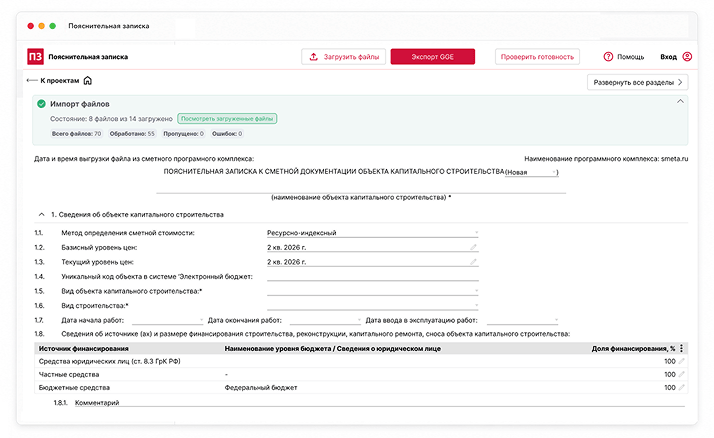Click the Вход login link
Image resolution: width=714 pixels, height=438 pixels.
coord(668,57)
